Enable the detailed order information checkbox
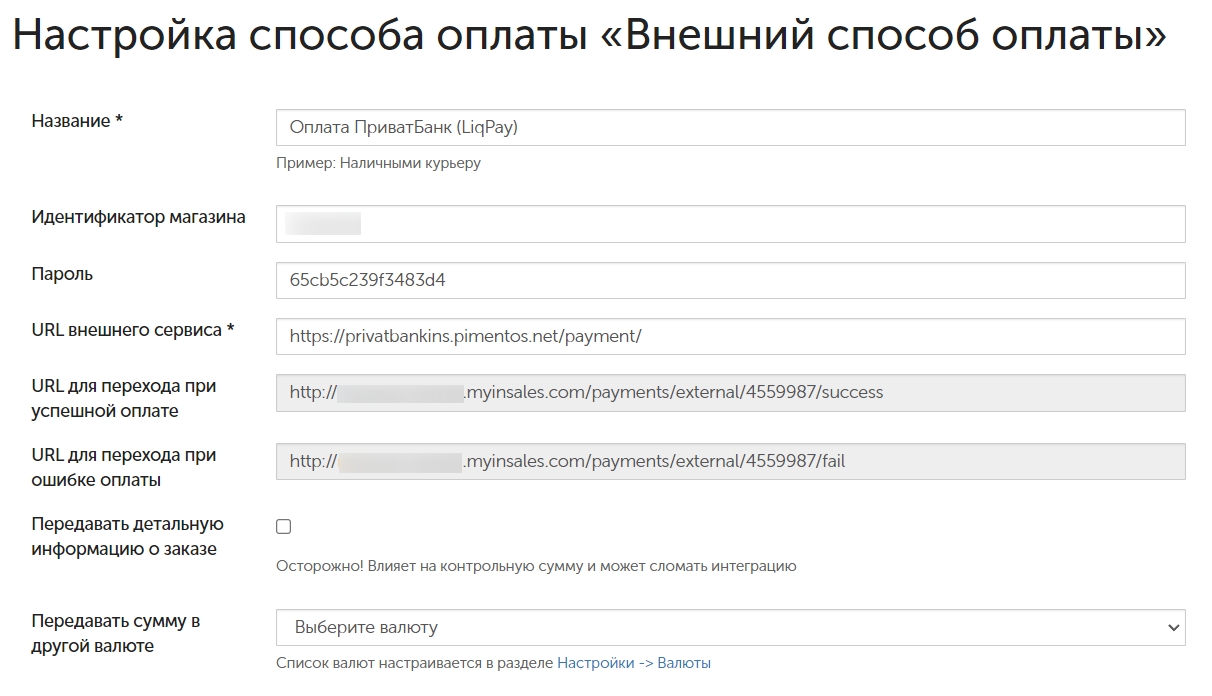 [284, 527]
